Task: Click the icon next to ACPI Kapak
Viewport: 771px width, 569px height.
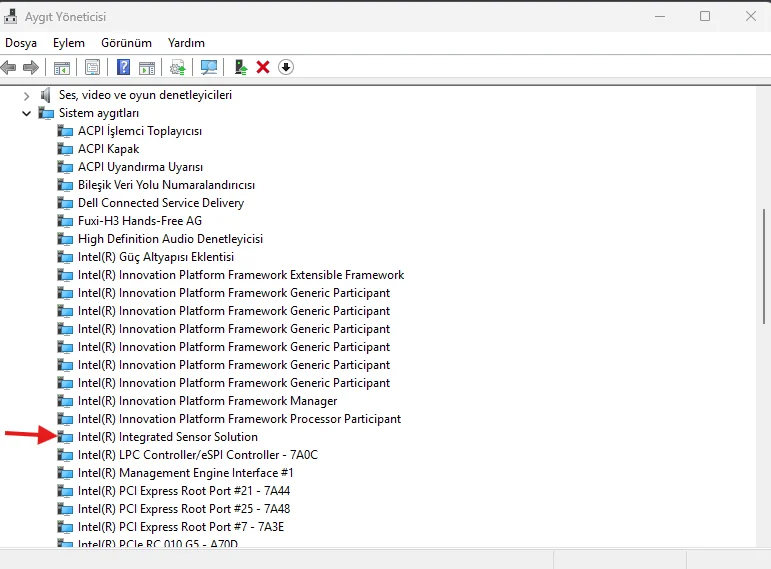Action: pyautogui.click(x=65, y=149)
